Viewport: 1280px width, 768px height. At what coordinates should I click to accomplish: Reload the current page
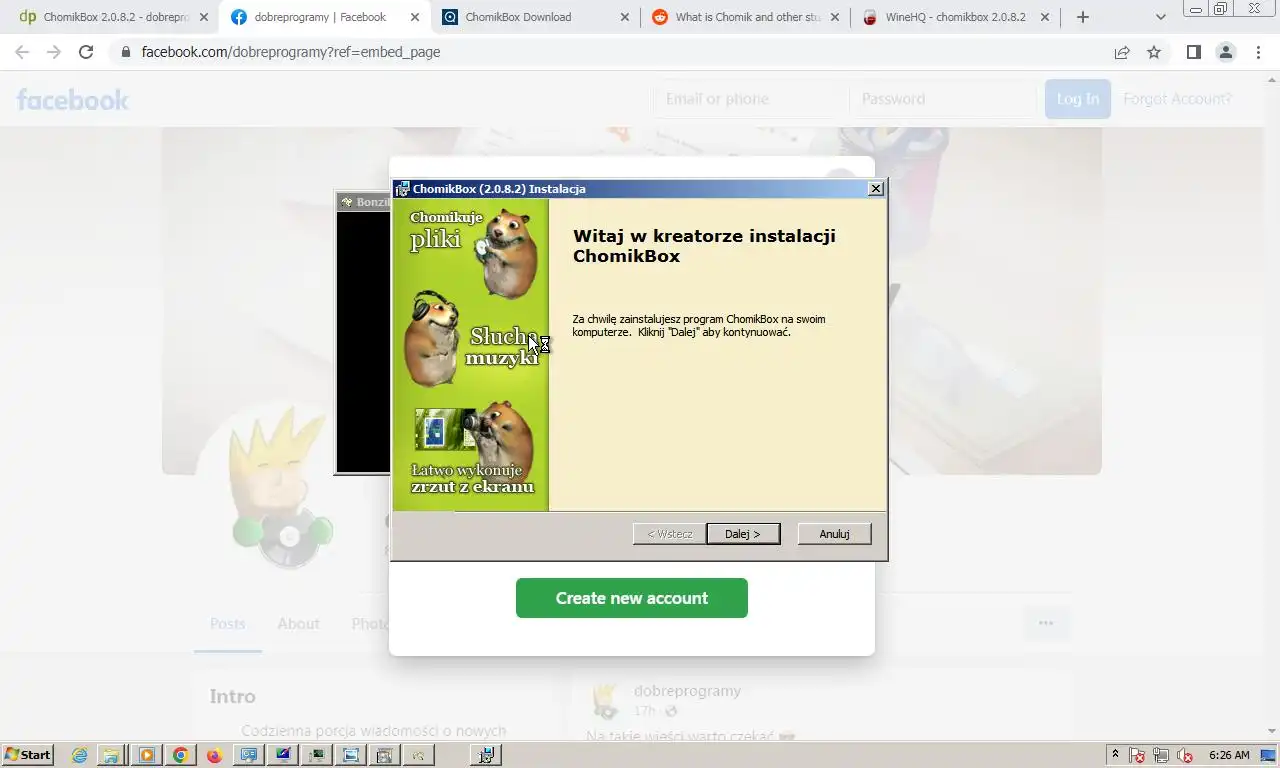pyautogui.click(x=86, y=52)
